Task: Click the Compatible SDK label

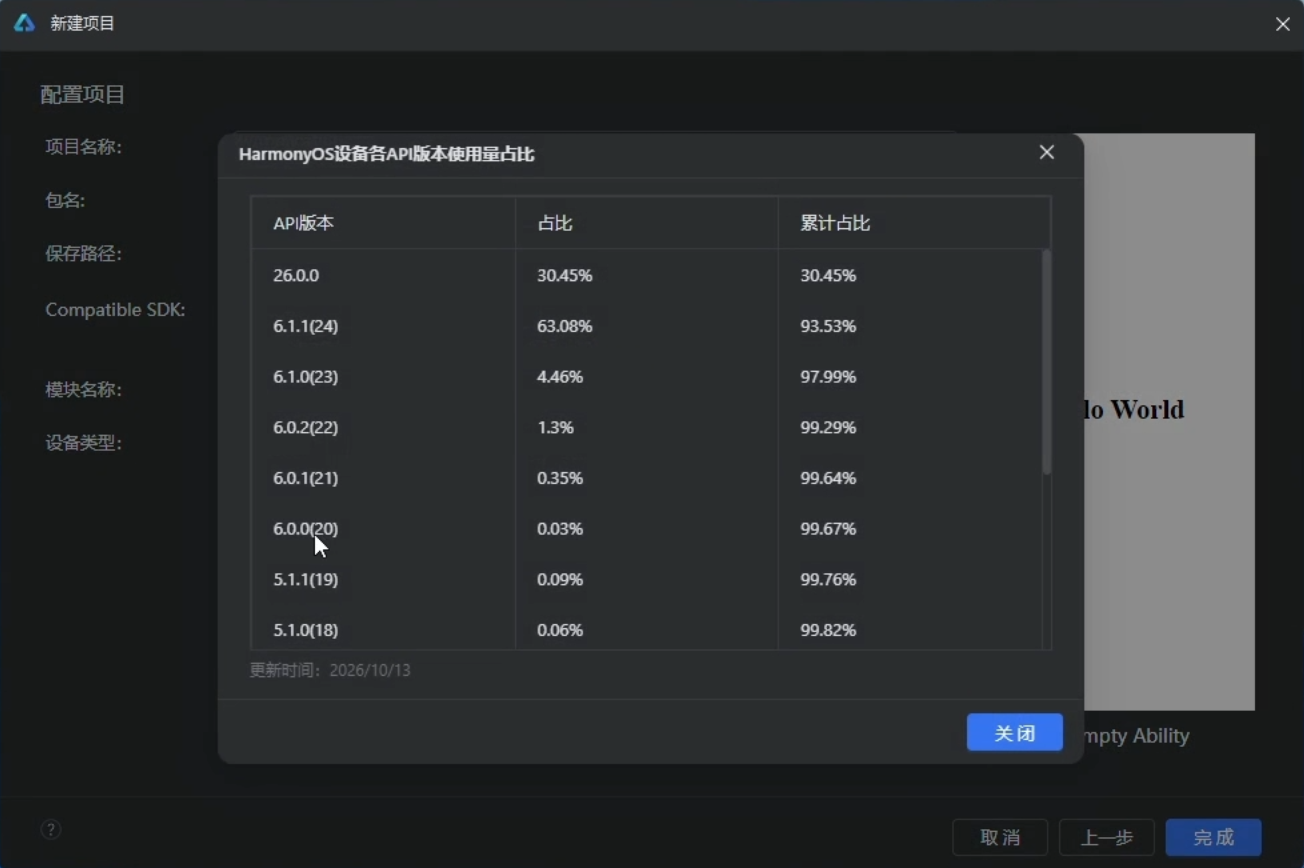Action: coord(115,310)
